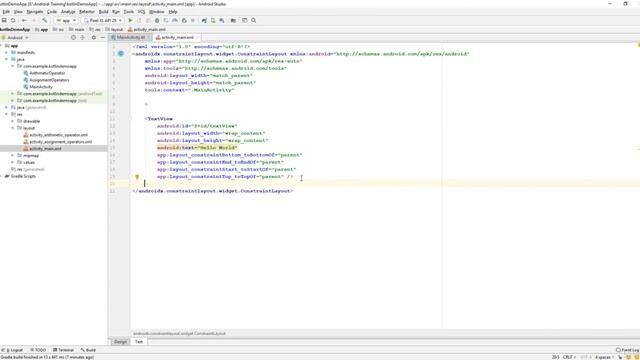Open the Refactor menu
The width and height of the screenshot is (640, 360).
click(x=87, y=12)
